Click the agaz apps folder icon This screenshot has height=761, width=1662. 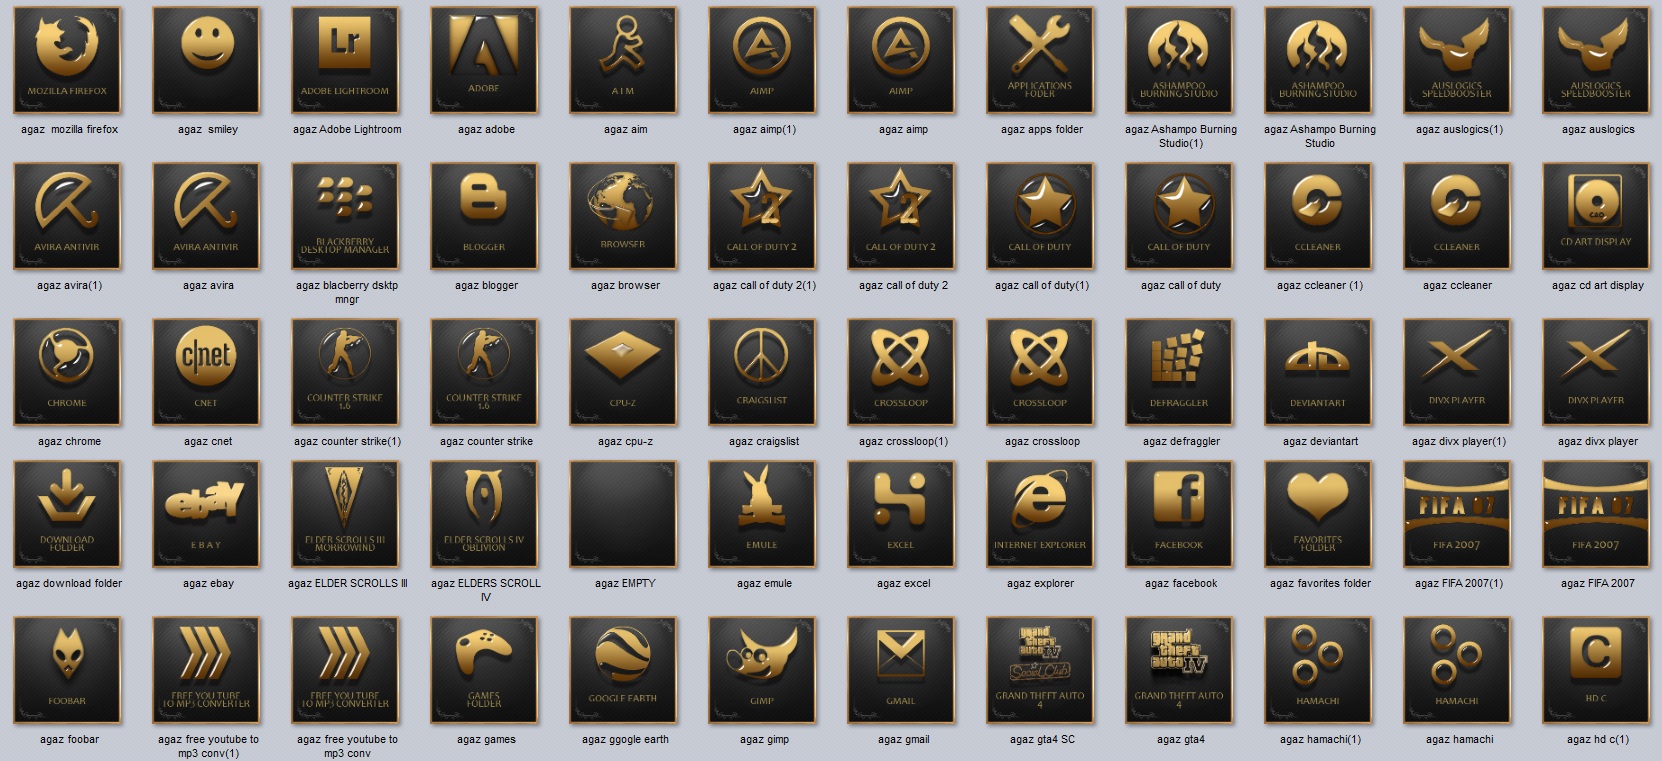[1041, 60]
